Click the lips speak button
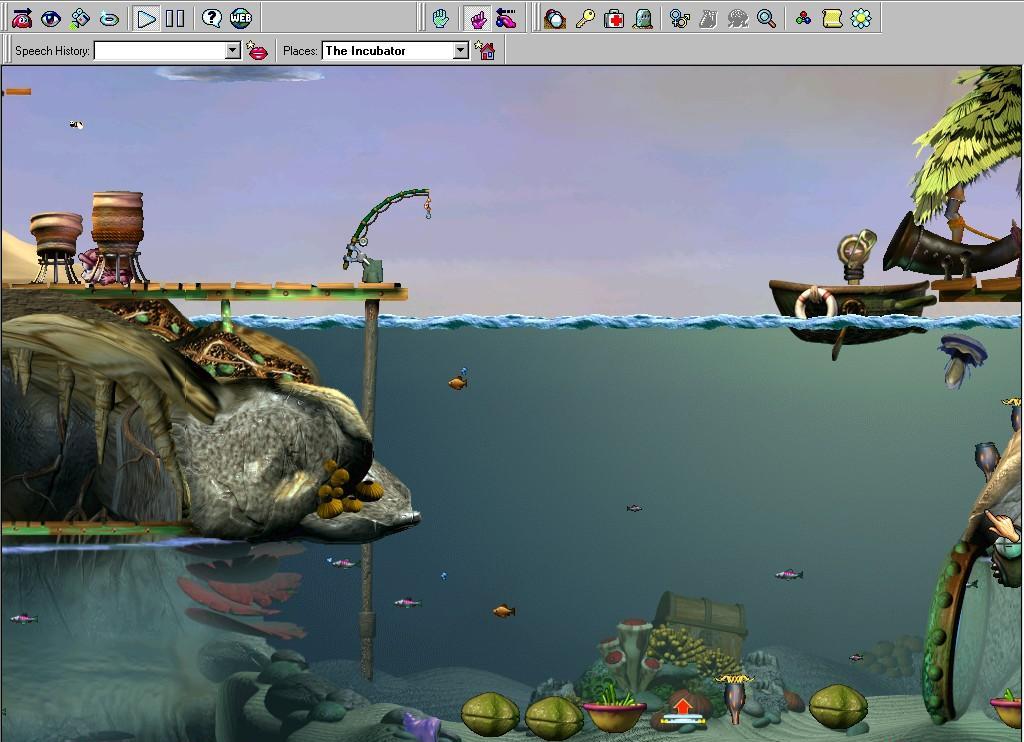 [258, 50]
